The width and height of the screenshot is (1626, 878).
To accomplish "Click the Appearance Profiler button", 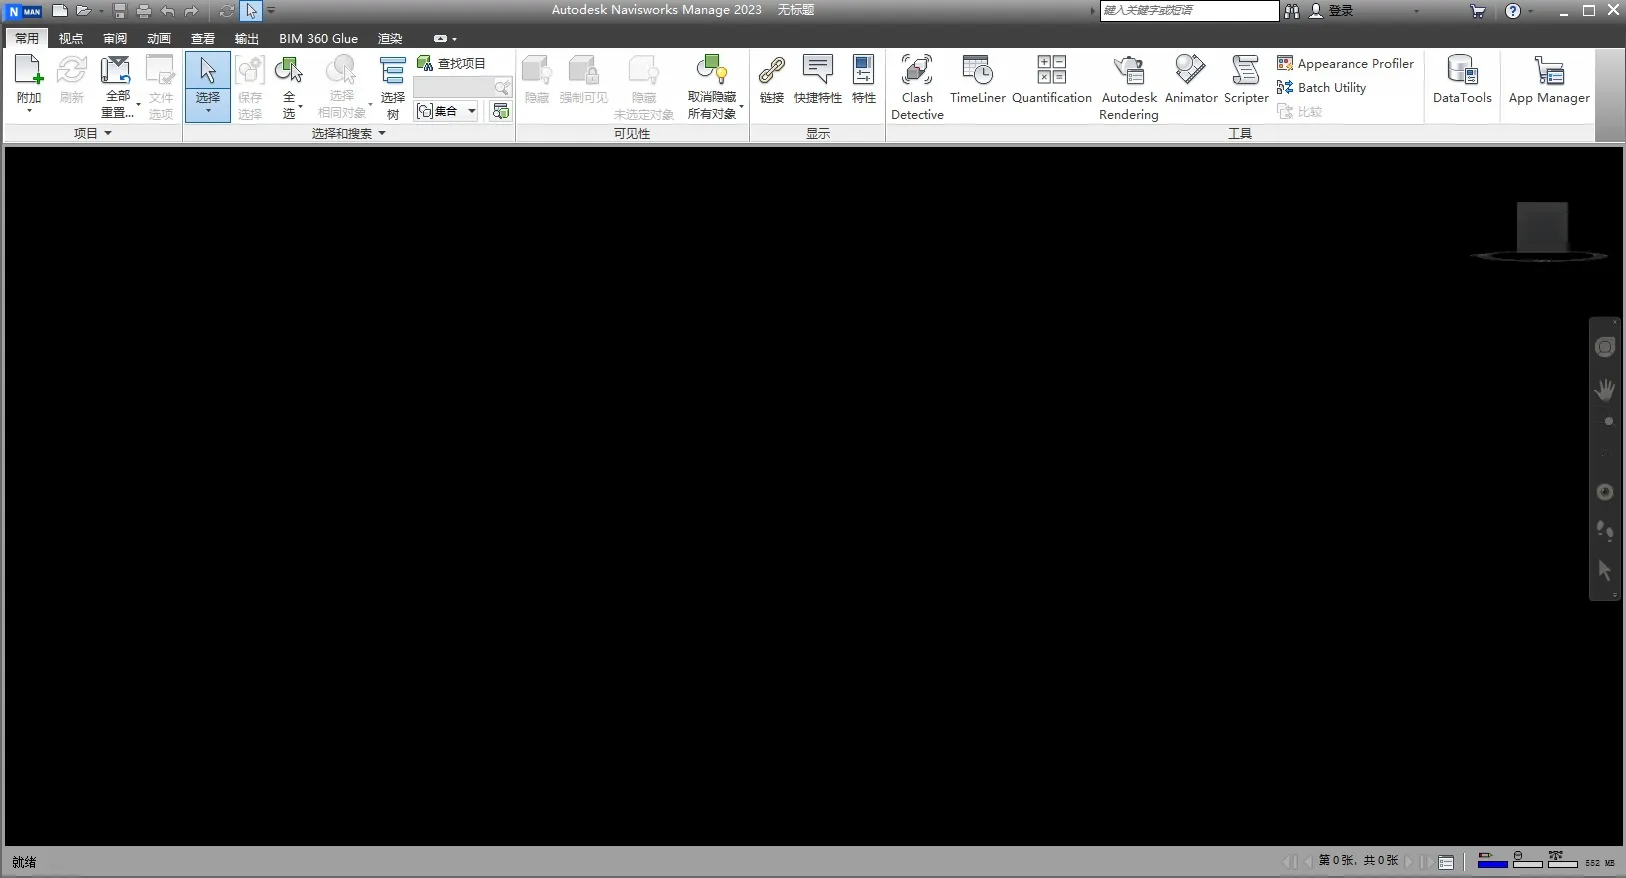I will [1345, 63].
